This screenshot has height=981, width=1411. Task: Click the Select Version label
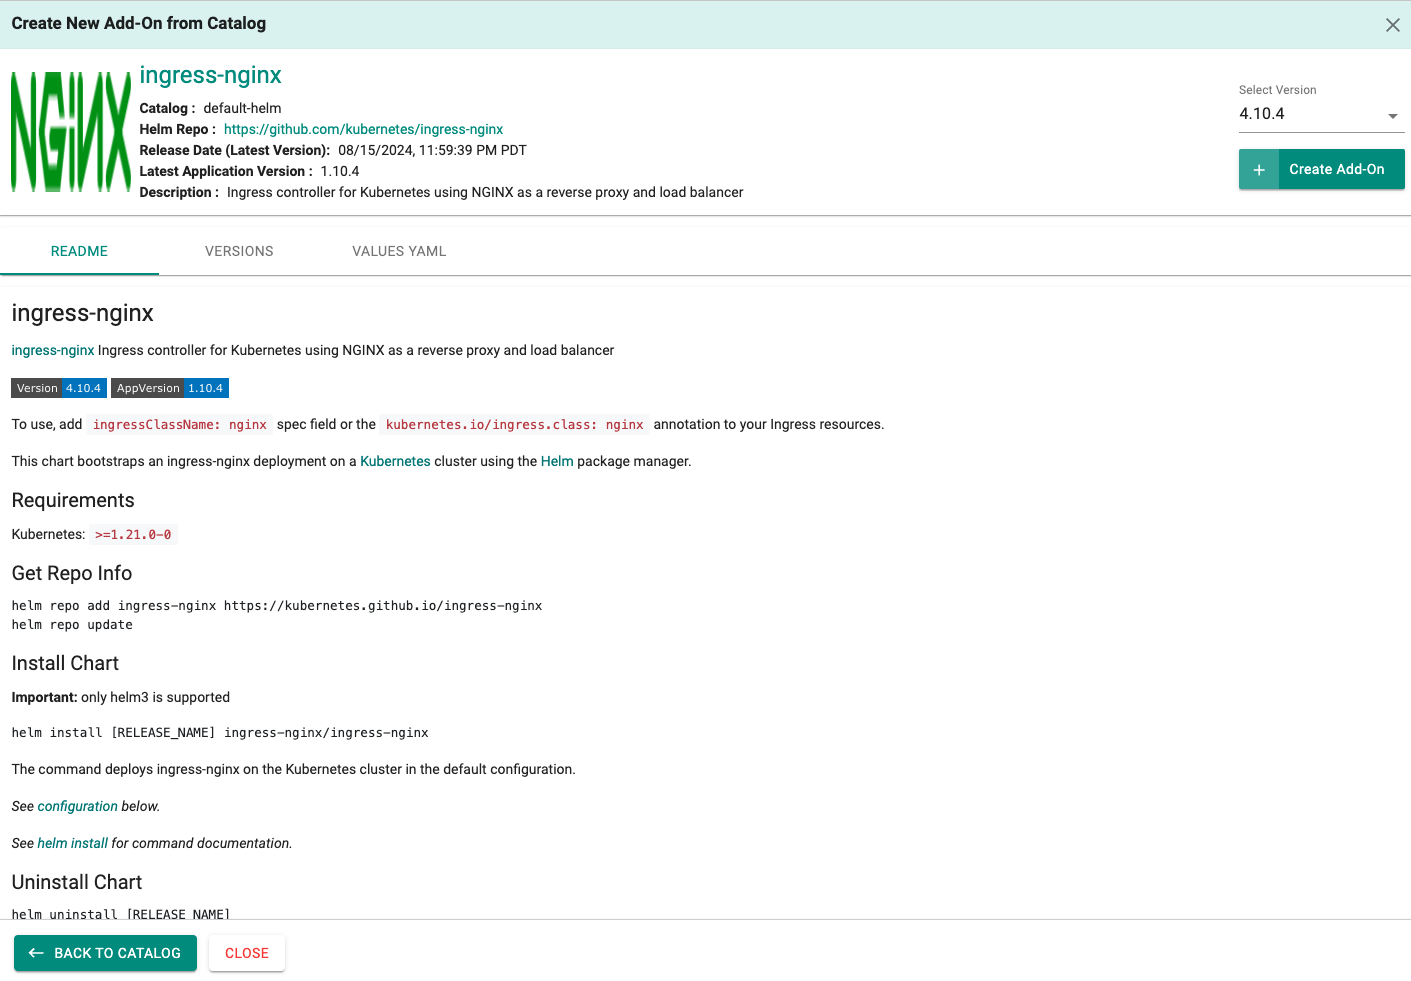1277,90
